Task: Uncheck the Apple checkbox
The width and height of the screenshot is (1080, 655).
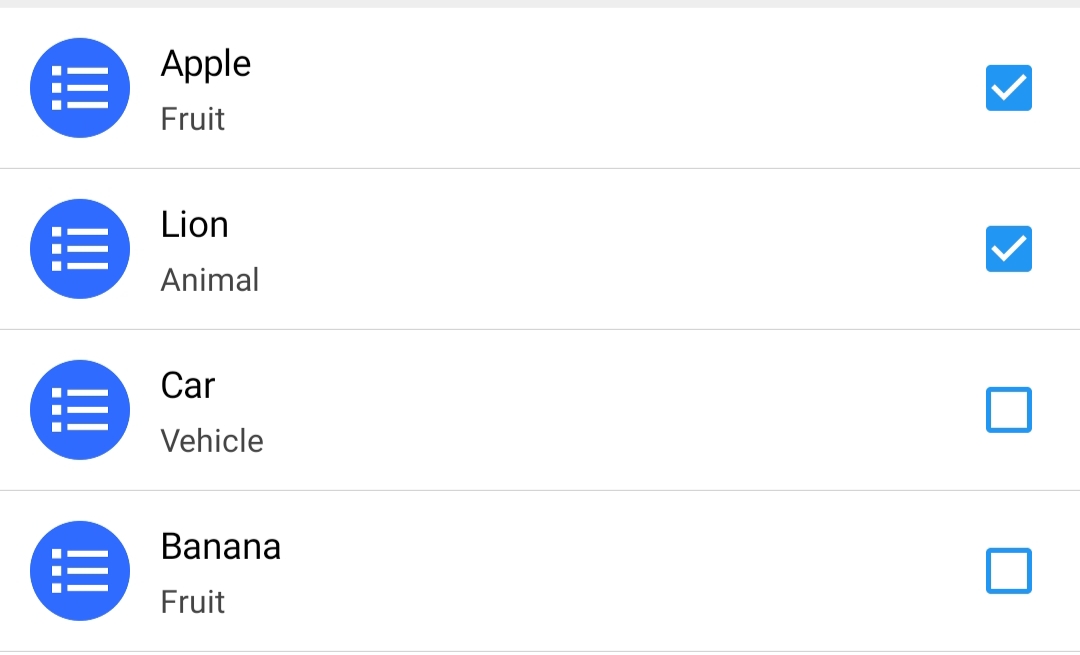Action: [1009, 88]
